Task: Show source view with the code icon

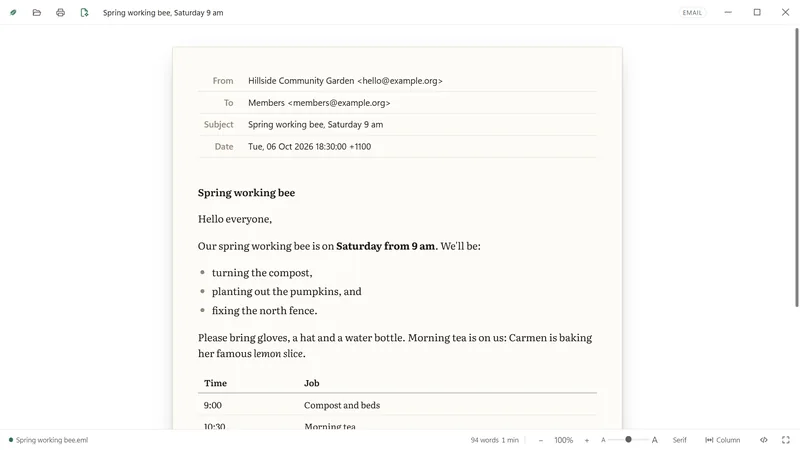Action: pyautogui.click(x=764, y=440)
